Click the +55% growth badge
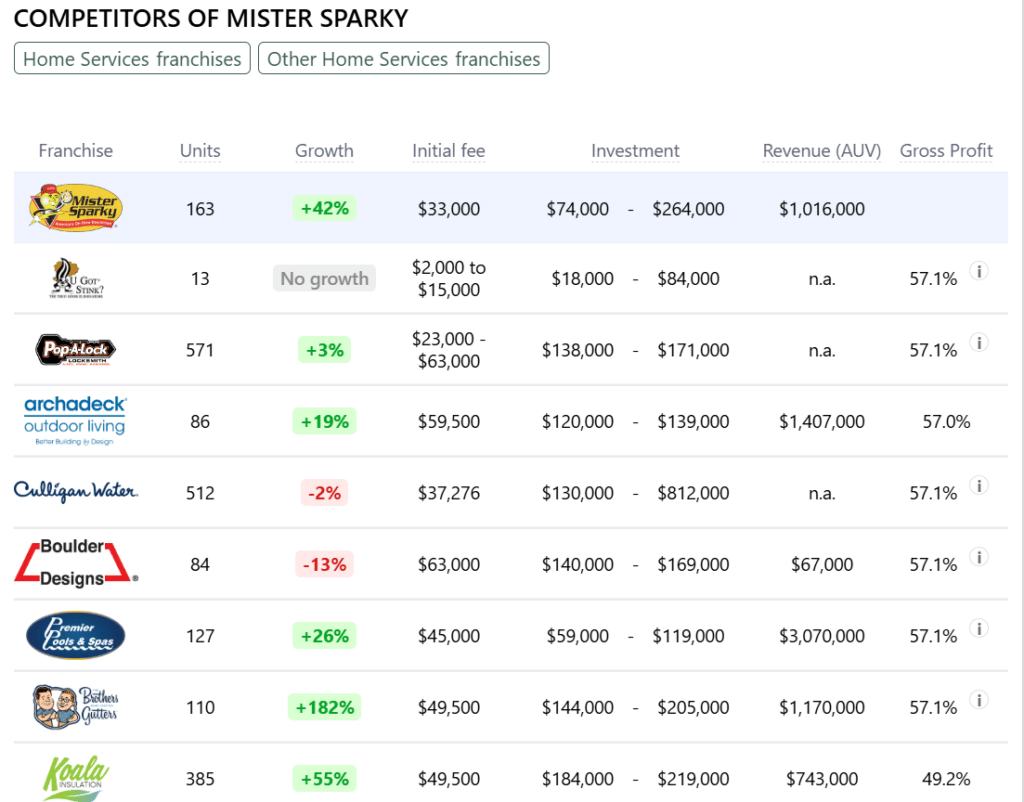 click(x=325, y=778)
